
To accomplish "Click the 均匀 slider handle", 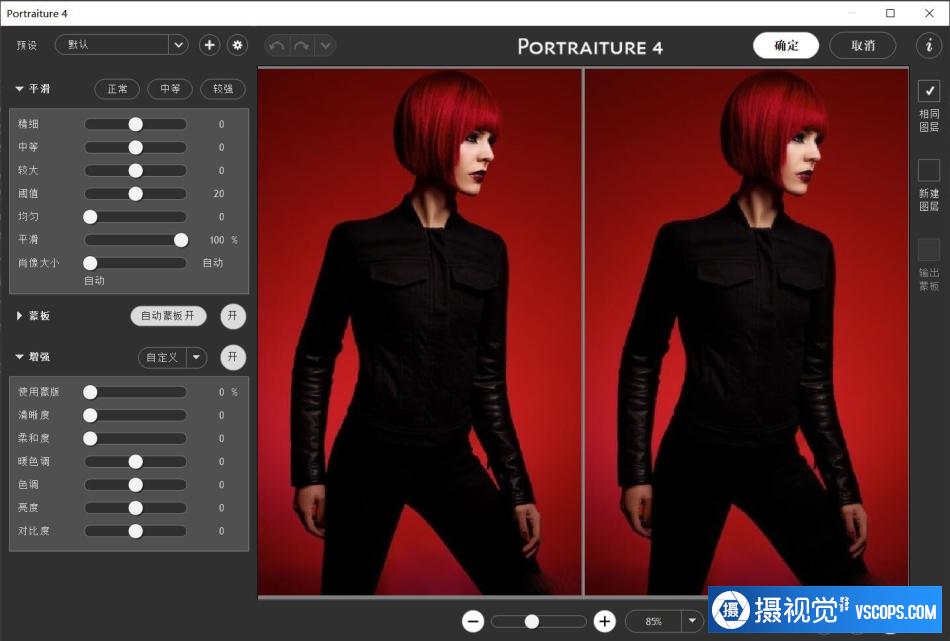I will (90, 217).
